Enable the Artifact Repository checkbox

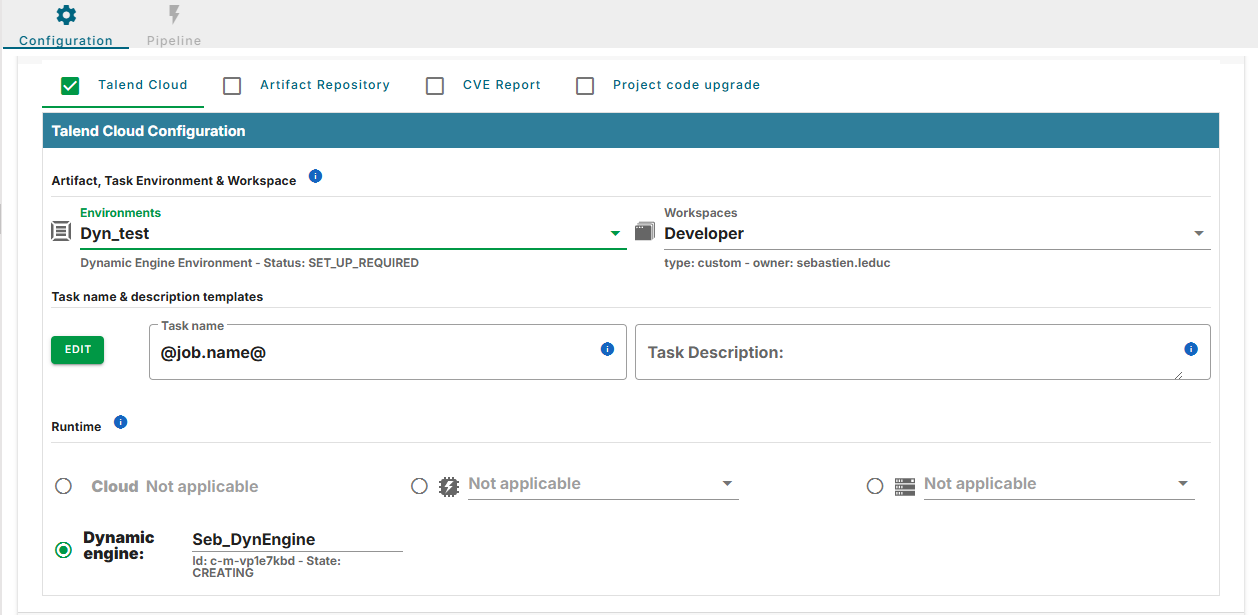pyautogui.click(x=232, y=86)
